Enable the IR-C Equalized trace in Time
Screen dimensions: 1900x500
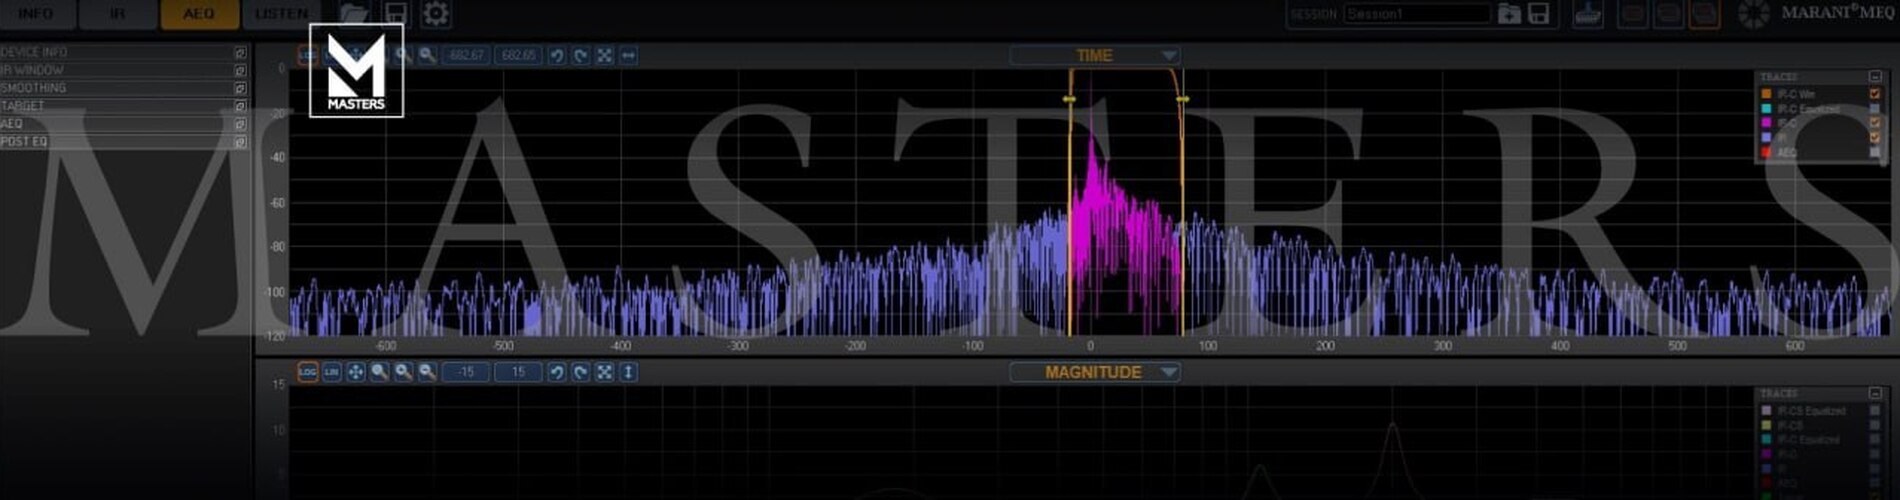(x=1875, y=109)
